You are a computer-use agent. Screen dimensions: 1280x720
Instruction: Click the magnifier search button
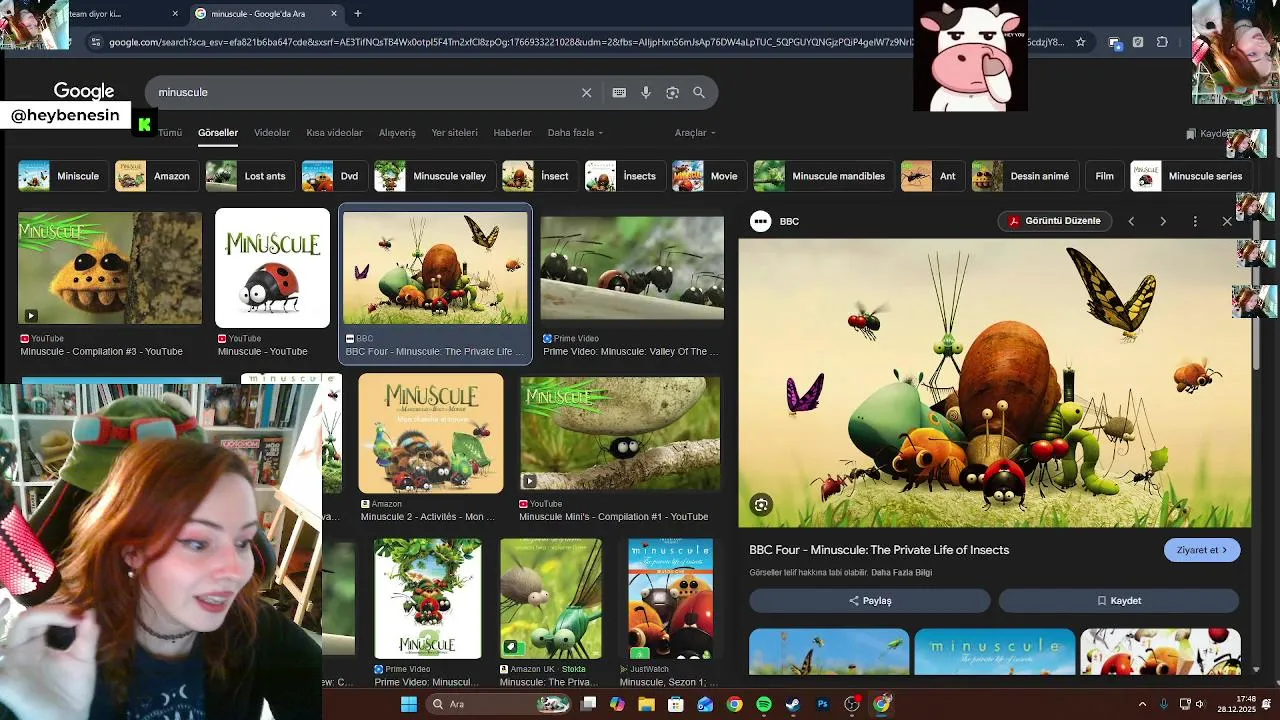pyautogui.click(x=699, y=92)
